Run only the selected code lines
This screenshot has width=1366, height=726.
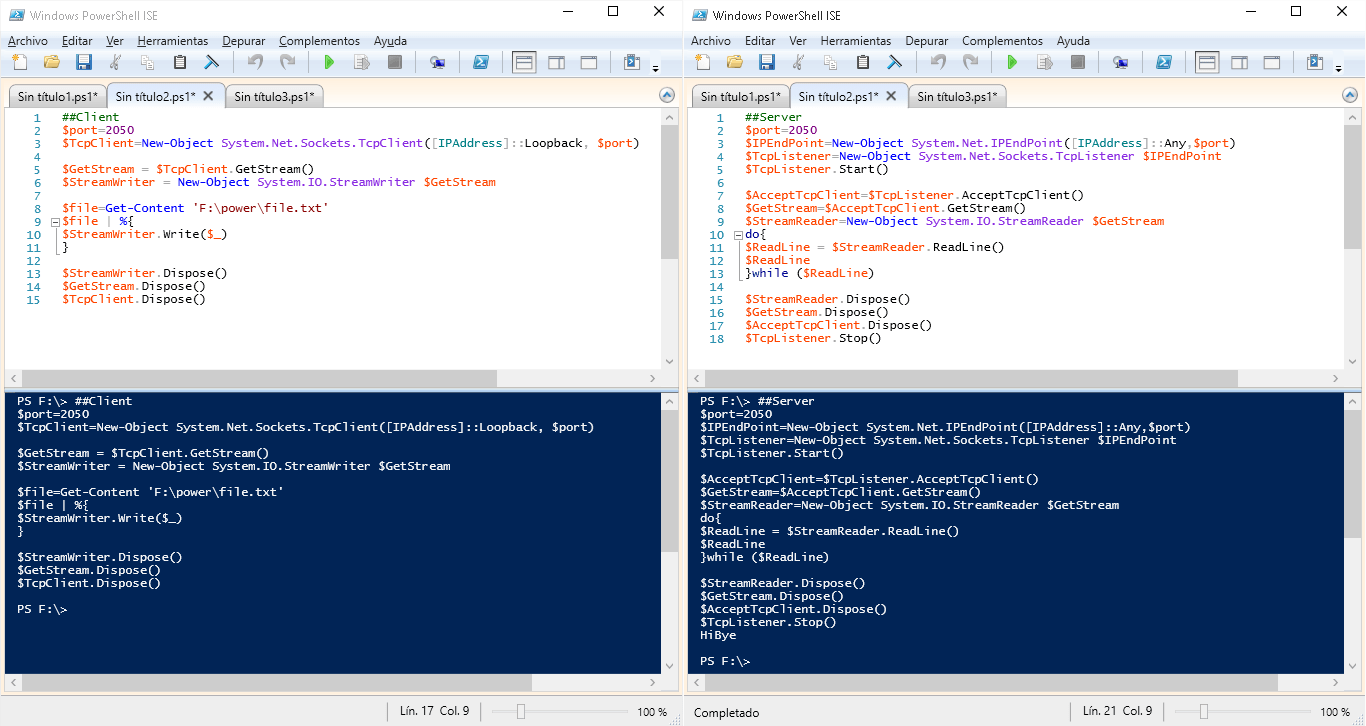tap(361, 61)
